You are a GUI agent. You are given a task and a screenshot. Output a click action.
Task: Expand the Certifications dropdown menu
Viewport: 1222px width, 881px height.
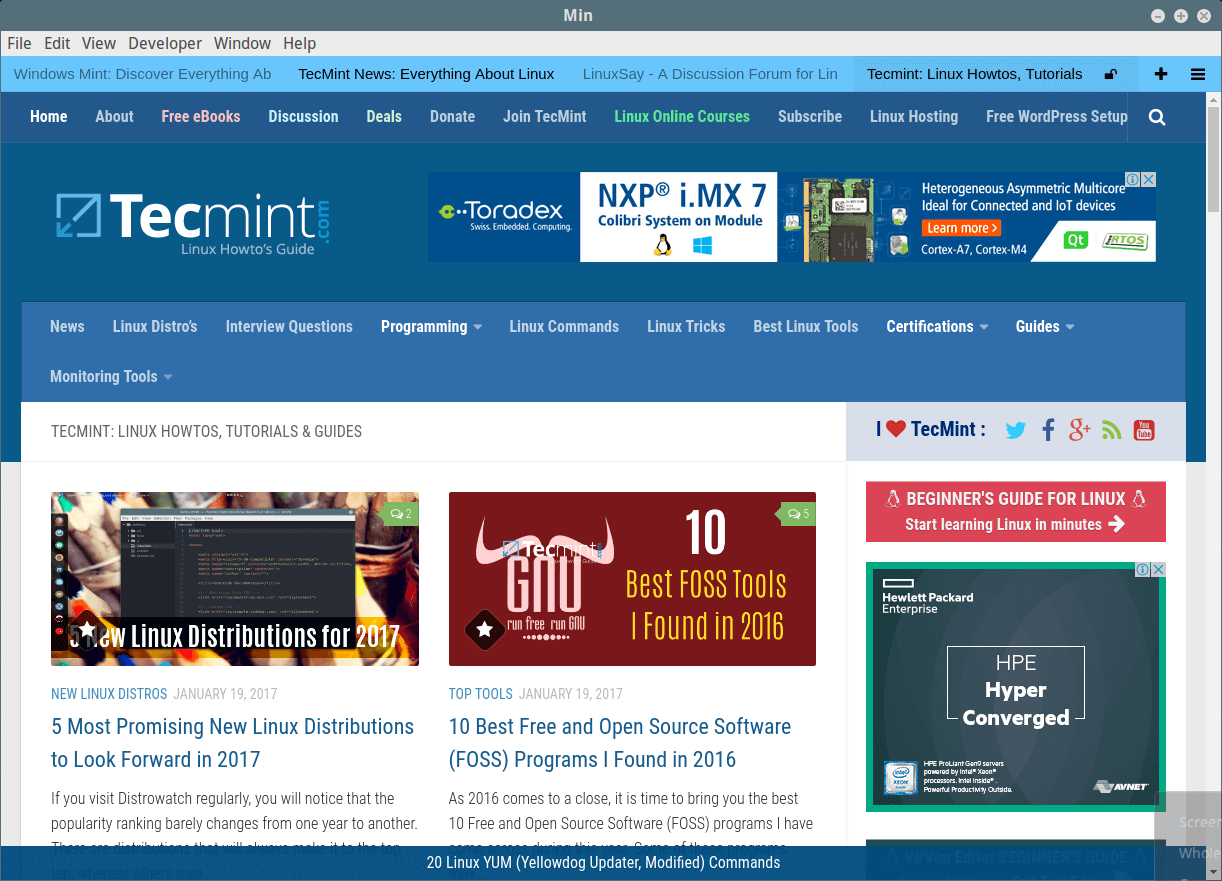tap(937, 327)
